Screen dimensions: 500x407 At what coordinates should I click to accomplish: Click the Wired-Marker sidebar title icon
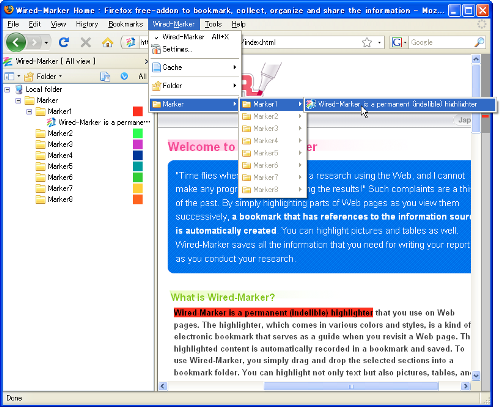tap(8, 61)
